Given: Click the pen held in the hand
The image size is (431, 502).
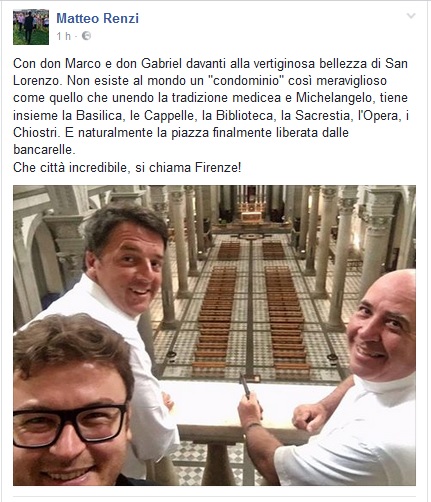Looking at the screenshot, I should point(245,386).
